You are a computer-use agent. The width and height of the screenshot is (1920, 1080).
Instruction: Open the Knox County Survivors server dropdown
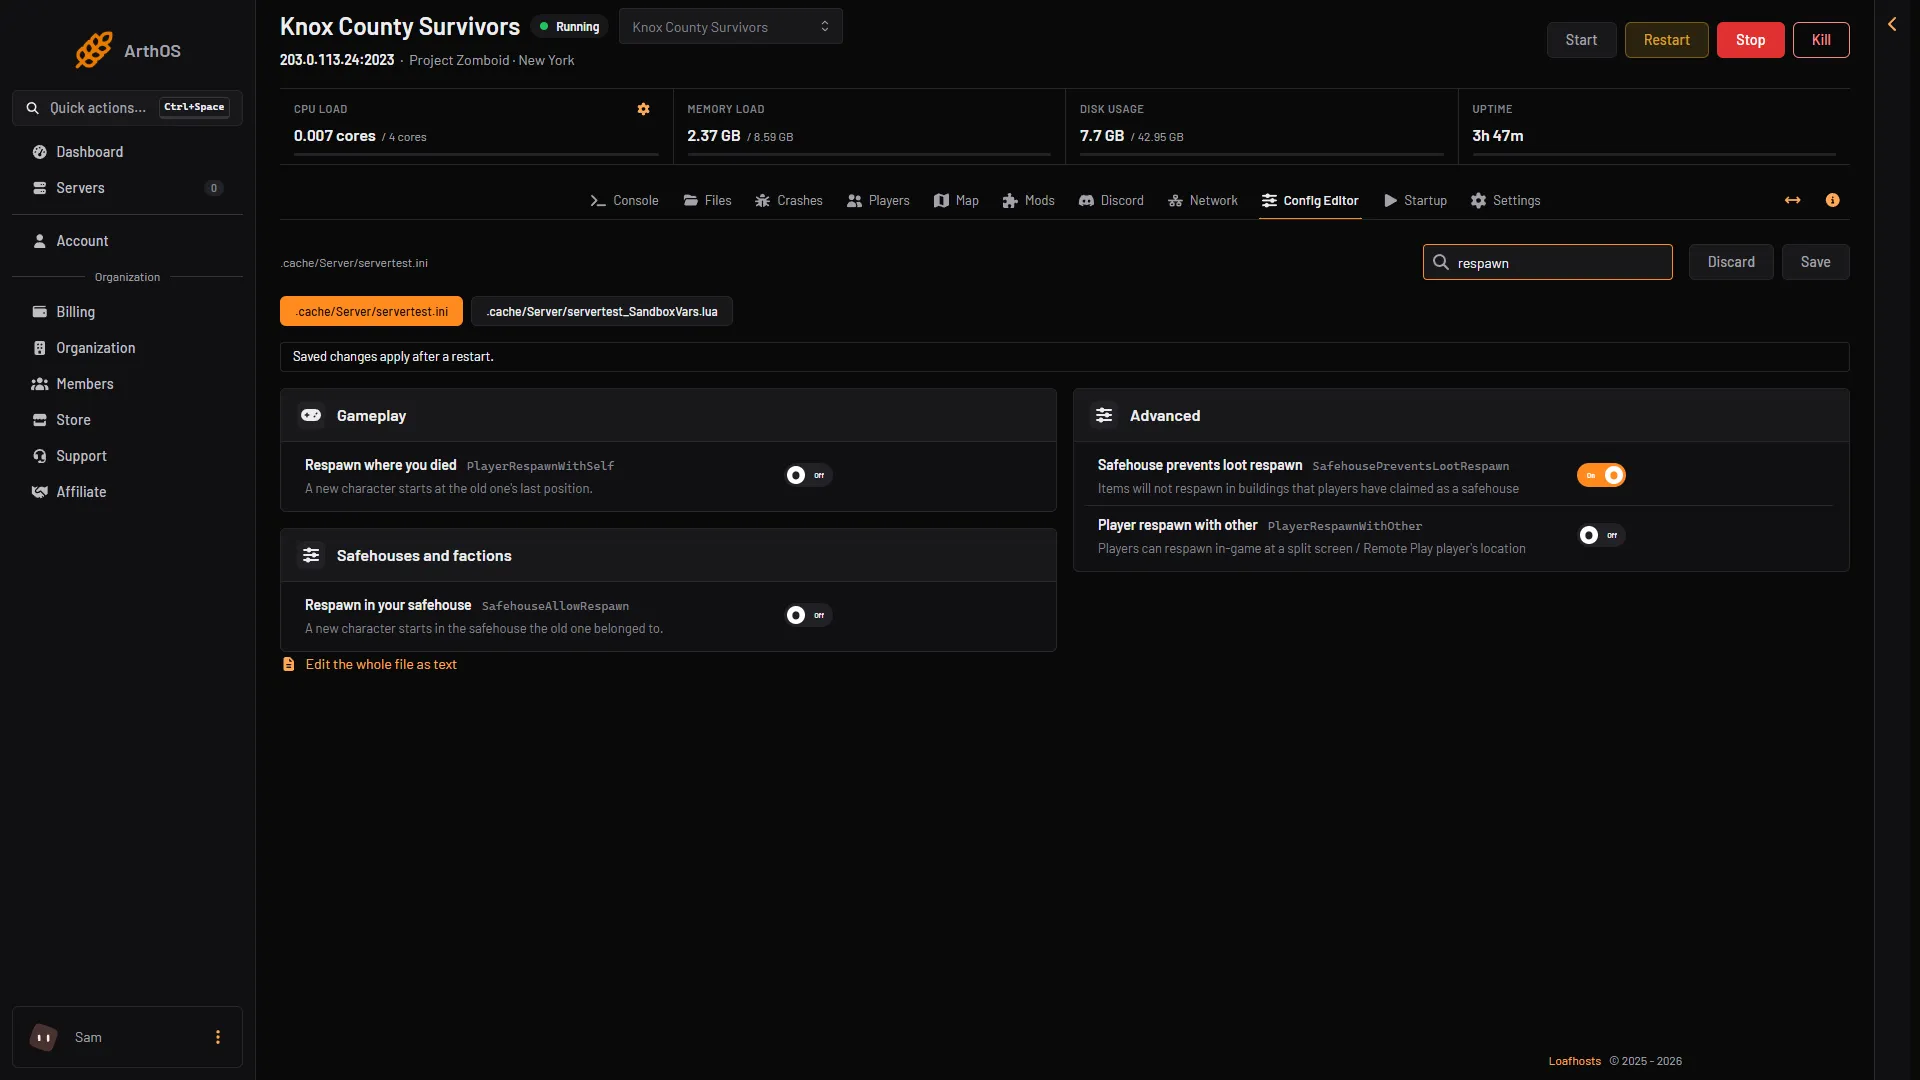pos(730,27)
